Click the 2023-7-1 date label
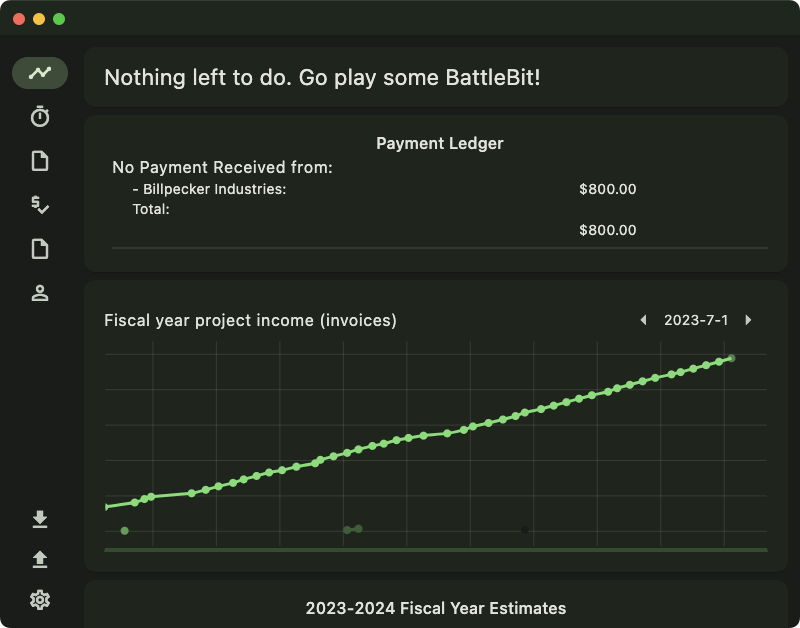Image resolution: width=800 pixels, height=628 pixels. (x=696, y=320)
